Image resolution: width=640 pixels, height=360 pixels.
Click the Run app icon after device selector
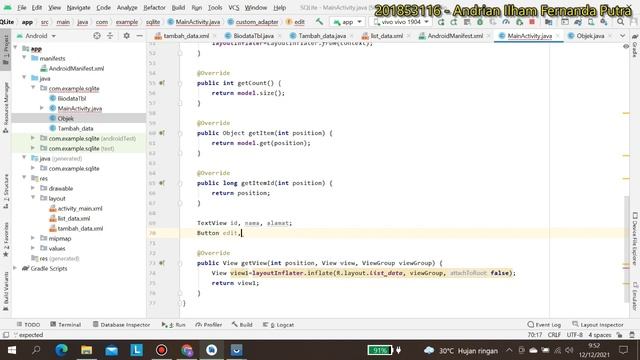441,22
